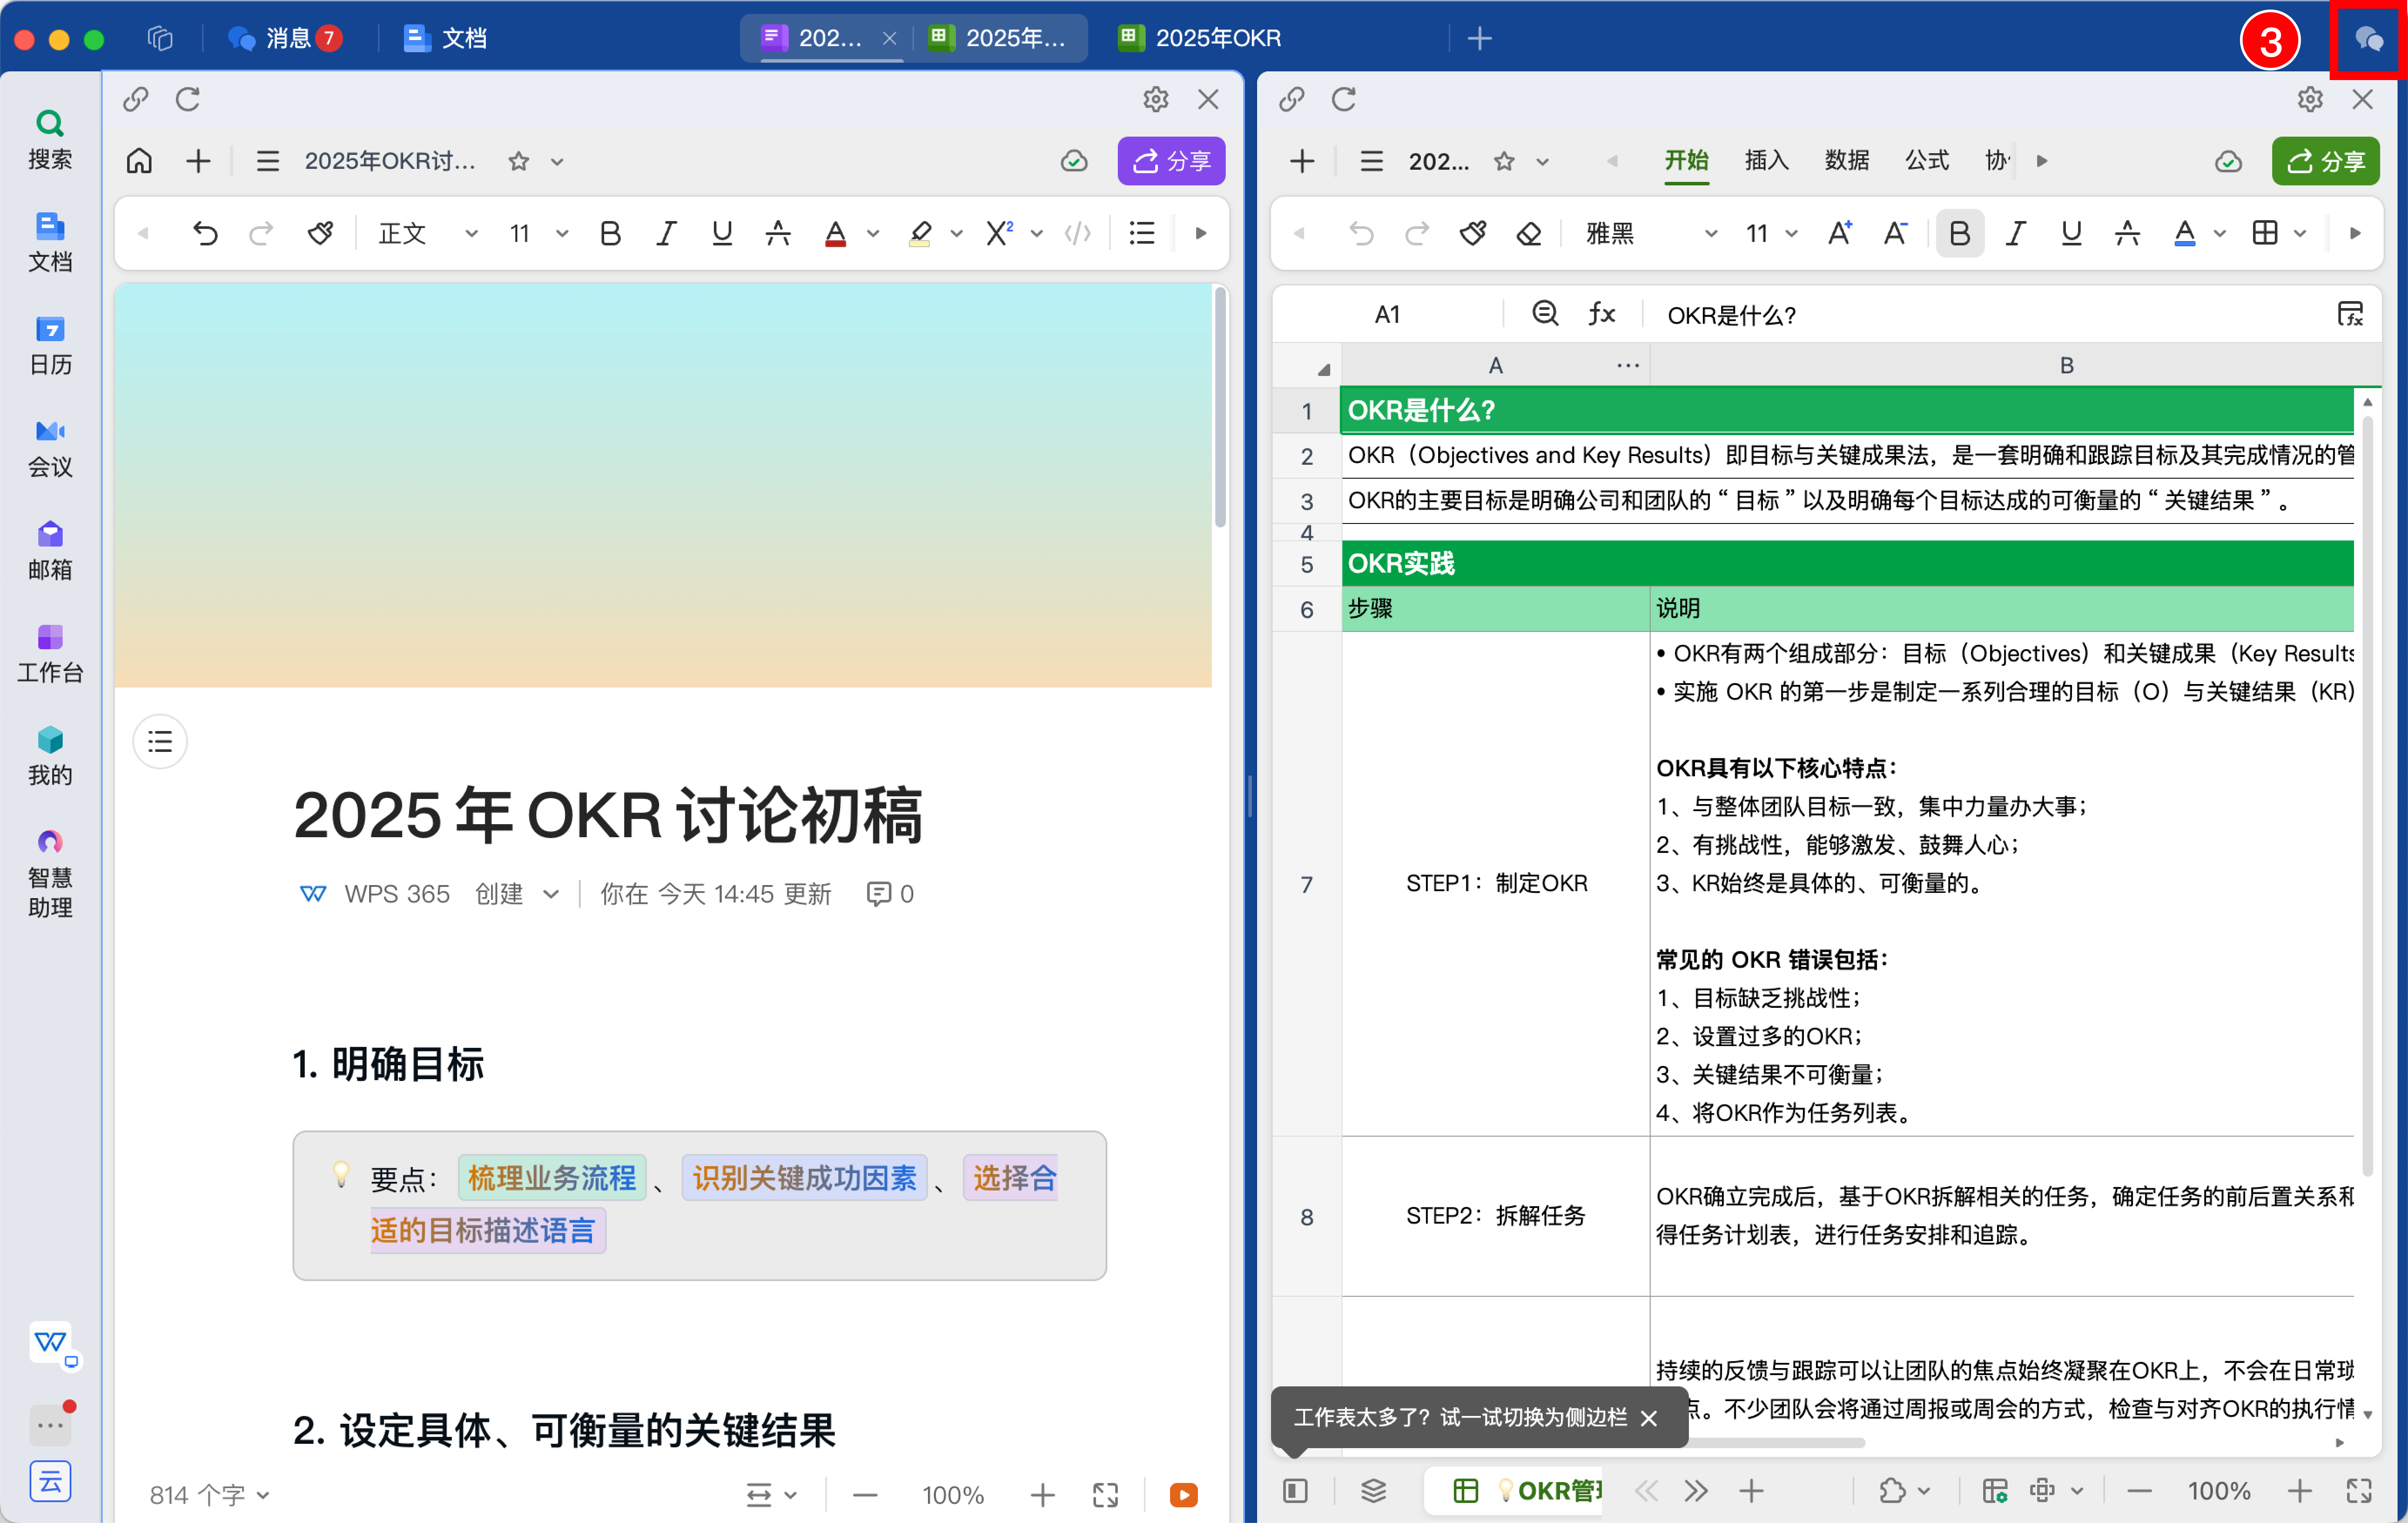Viewport: 2408px width, 1523px height.
Task: Go to home in the document toolbar
Action: (139, 161)
